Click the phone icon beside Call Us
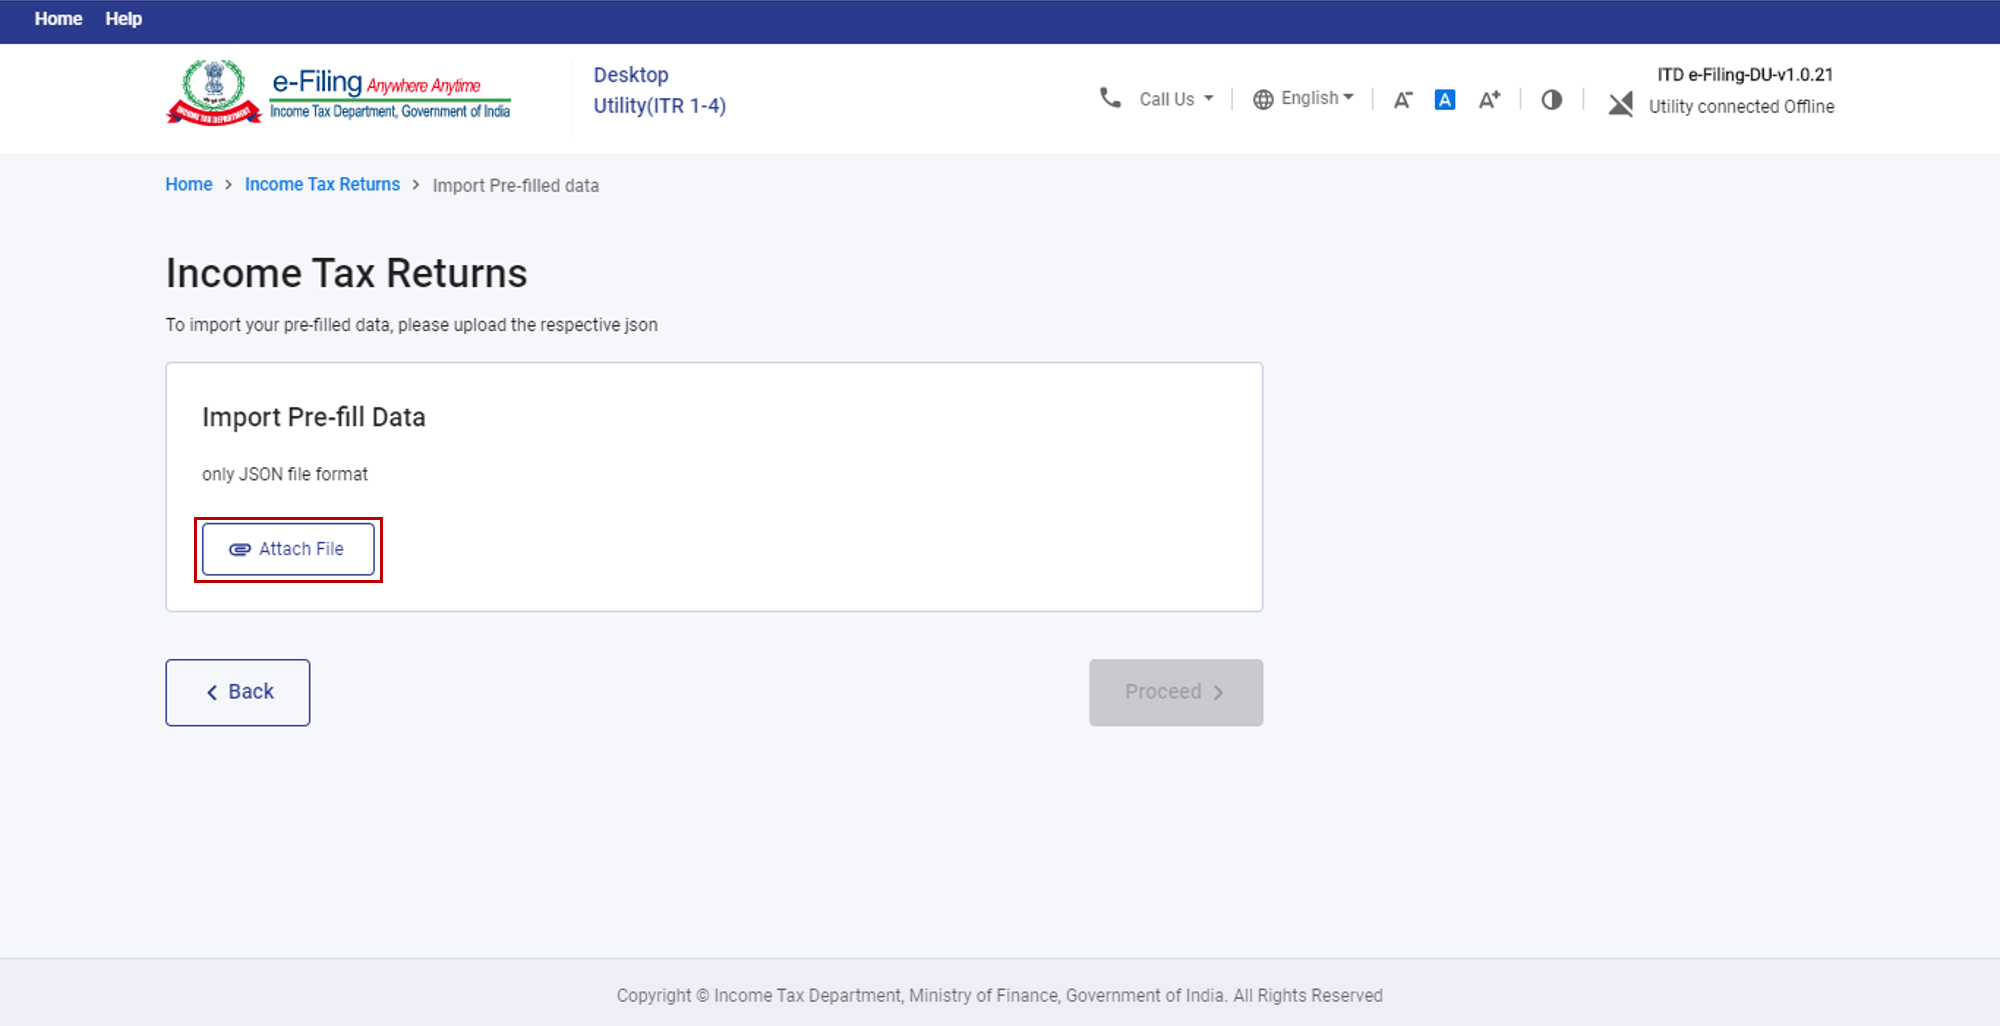The image size is (2000, 1026). click(x=1110, y=98)
